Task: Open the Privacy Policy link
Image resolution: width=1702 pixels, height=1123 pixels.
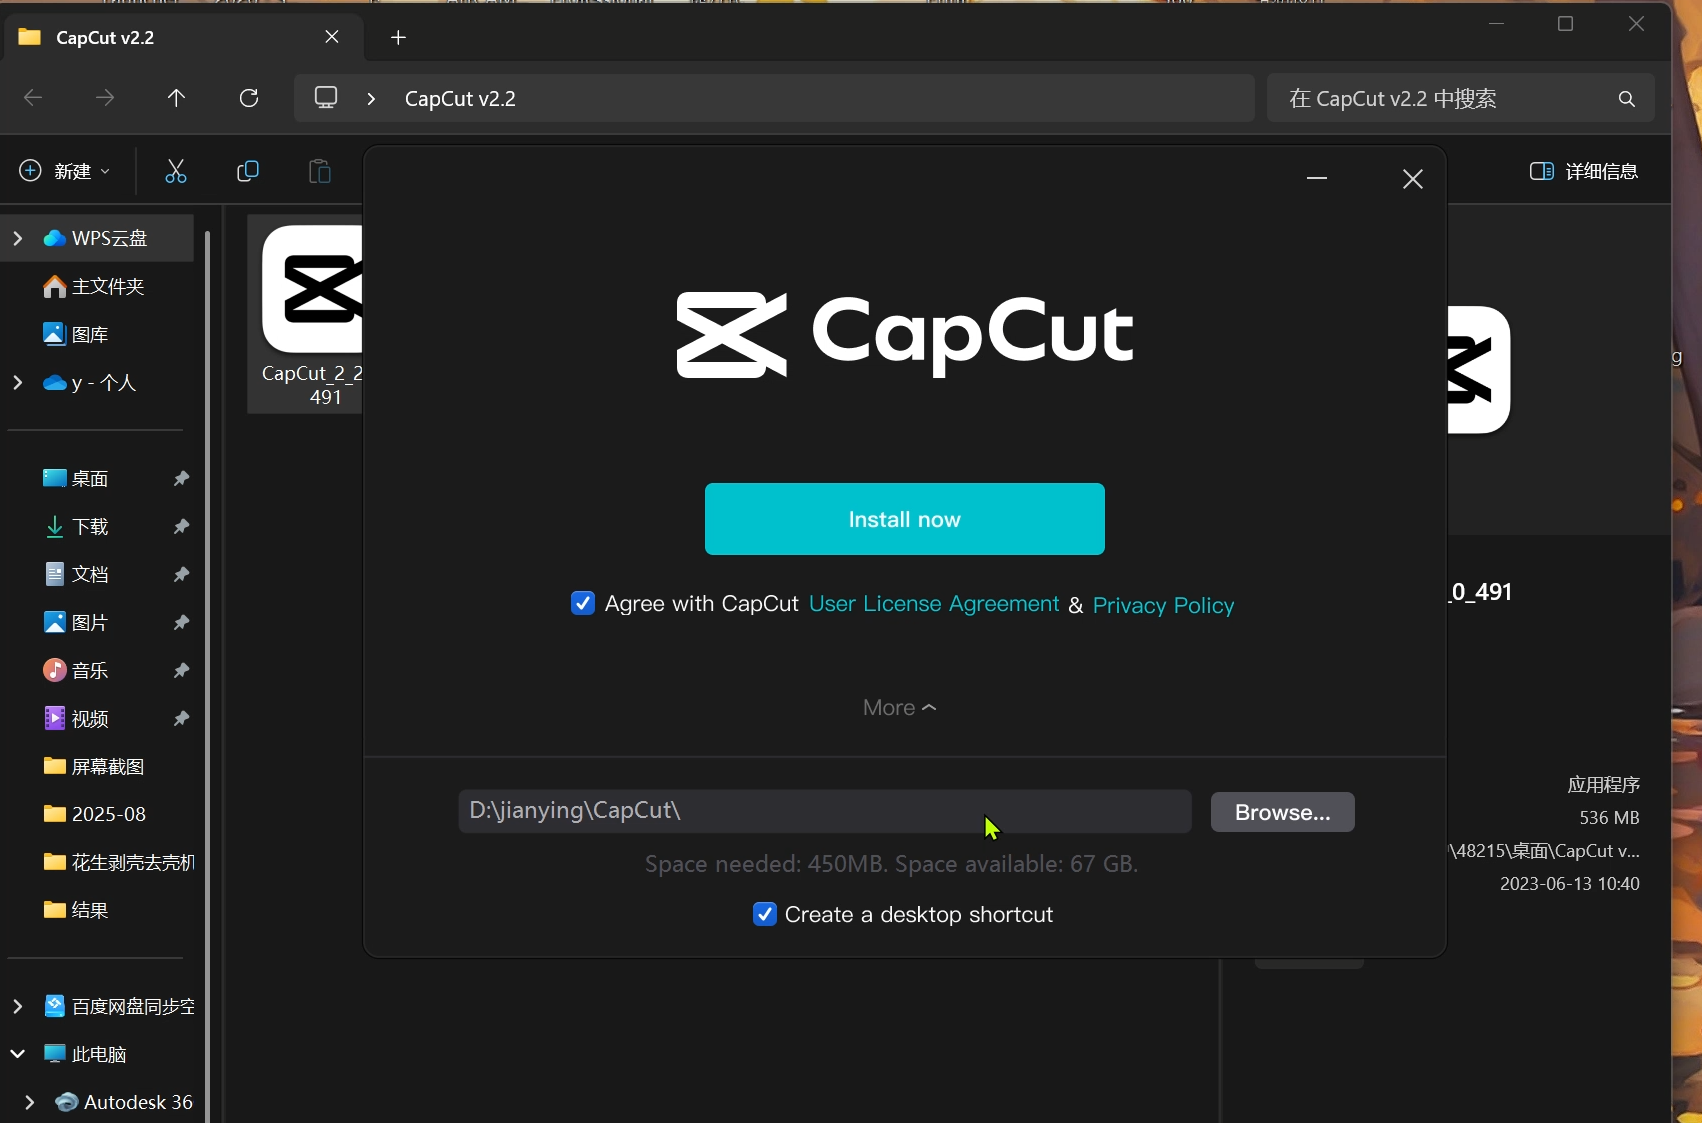Action: pos(1163,605)
